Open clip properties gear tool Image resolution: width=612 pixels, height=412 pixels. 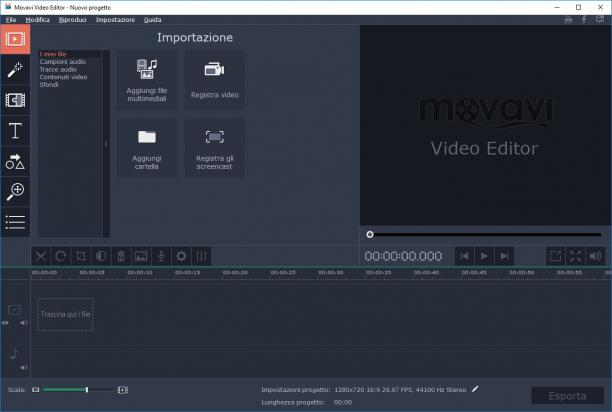coord(181,256)
